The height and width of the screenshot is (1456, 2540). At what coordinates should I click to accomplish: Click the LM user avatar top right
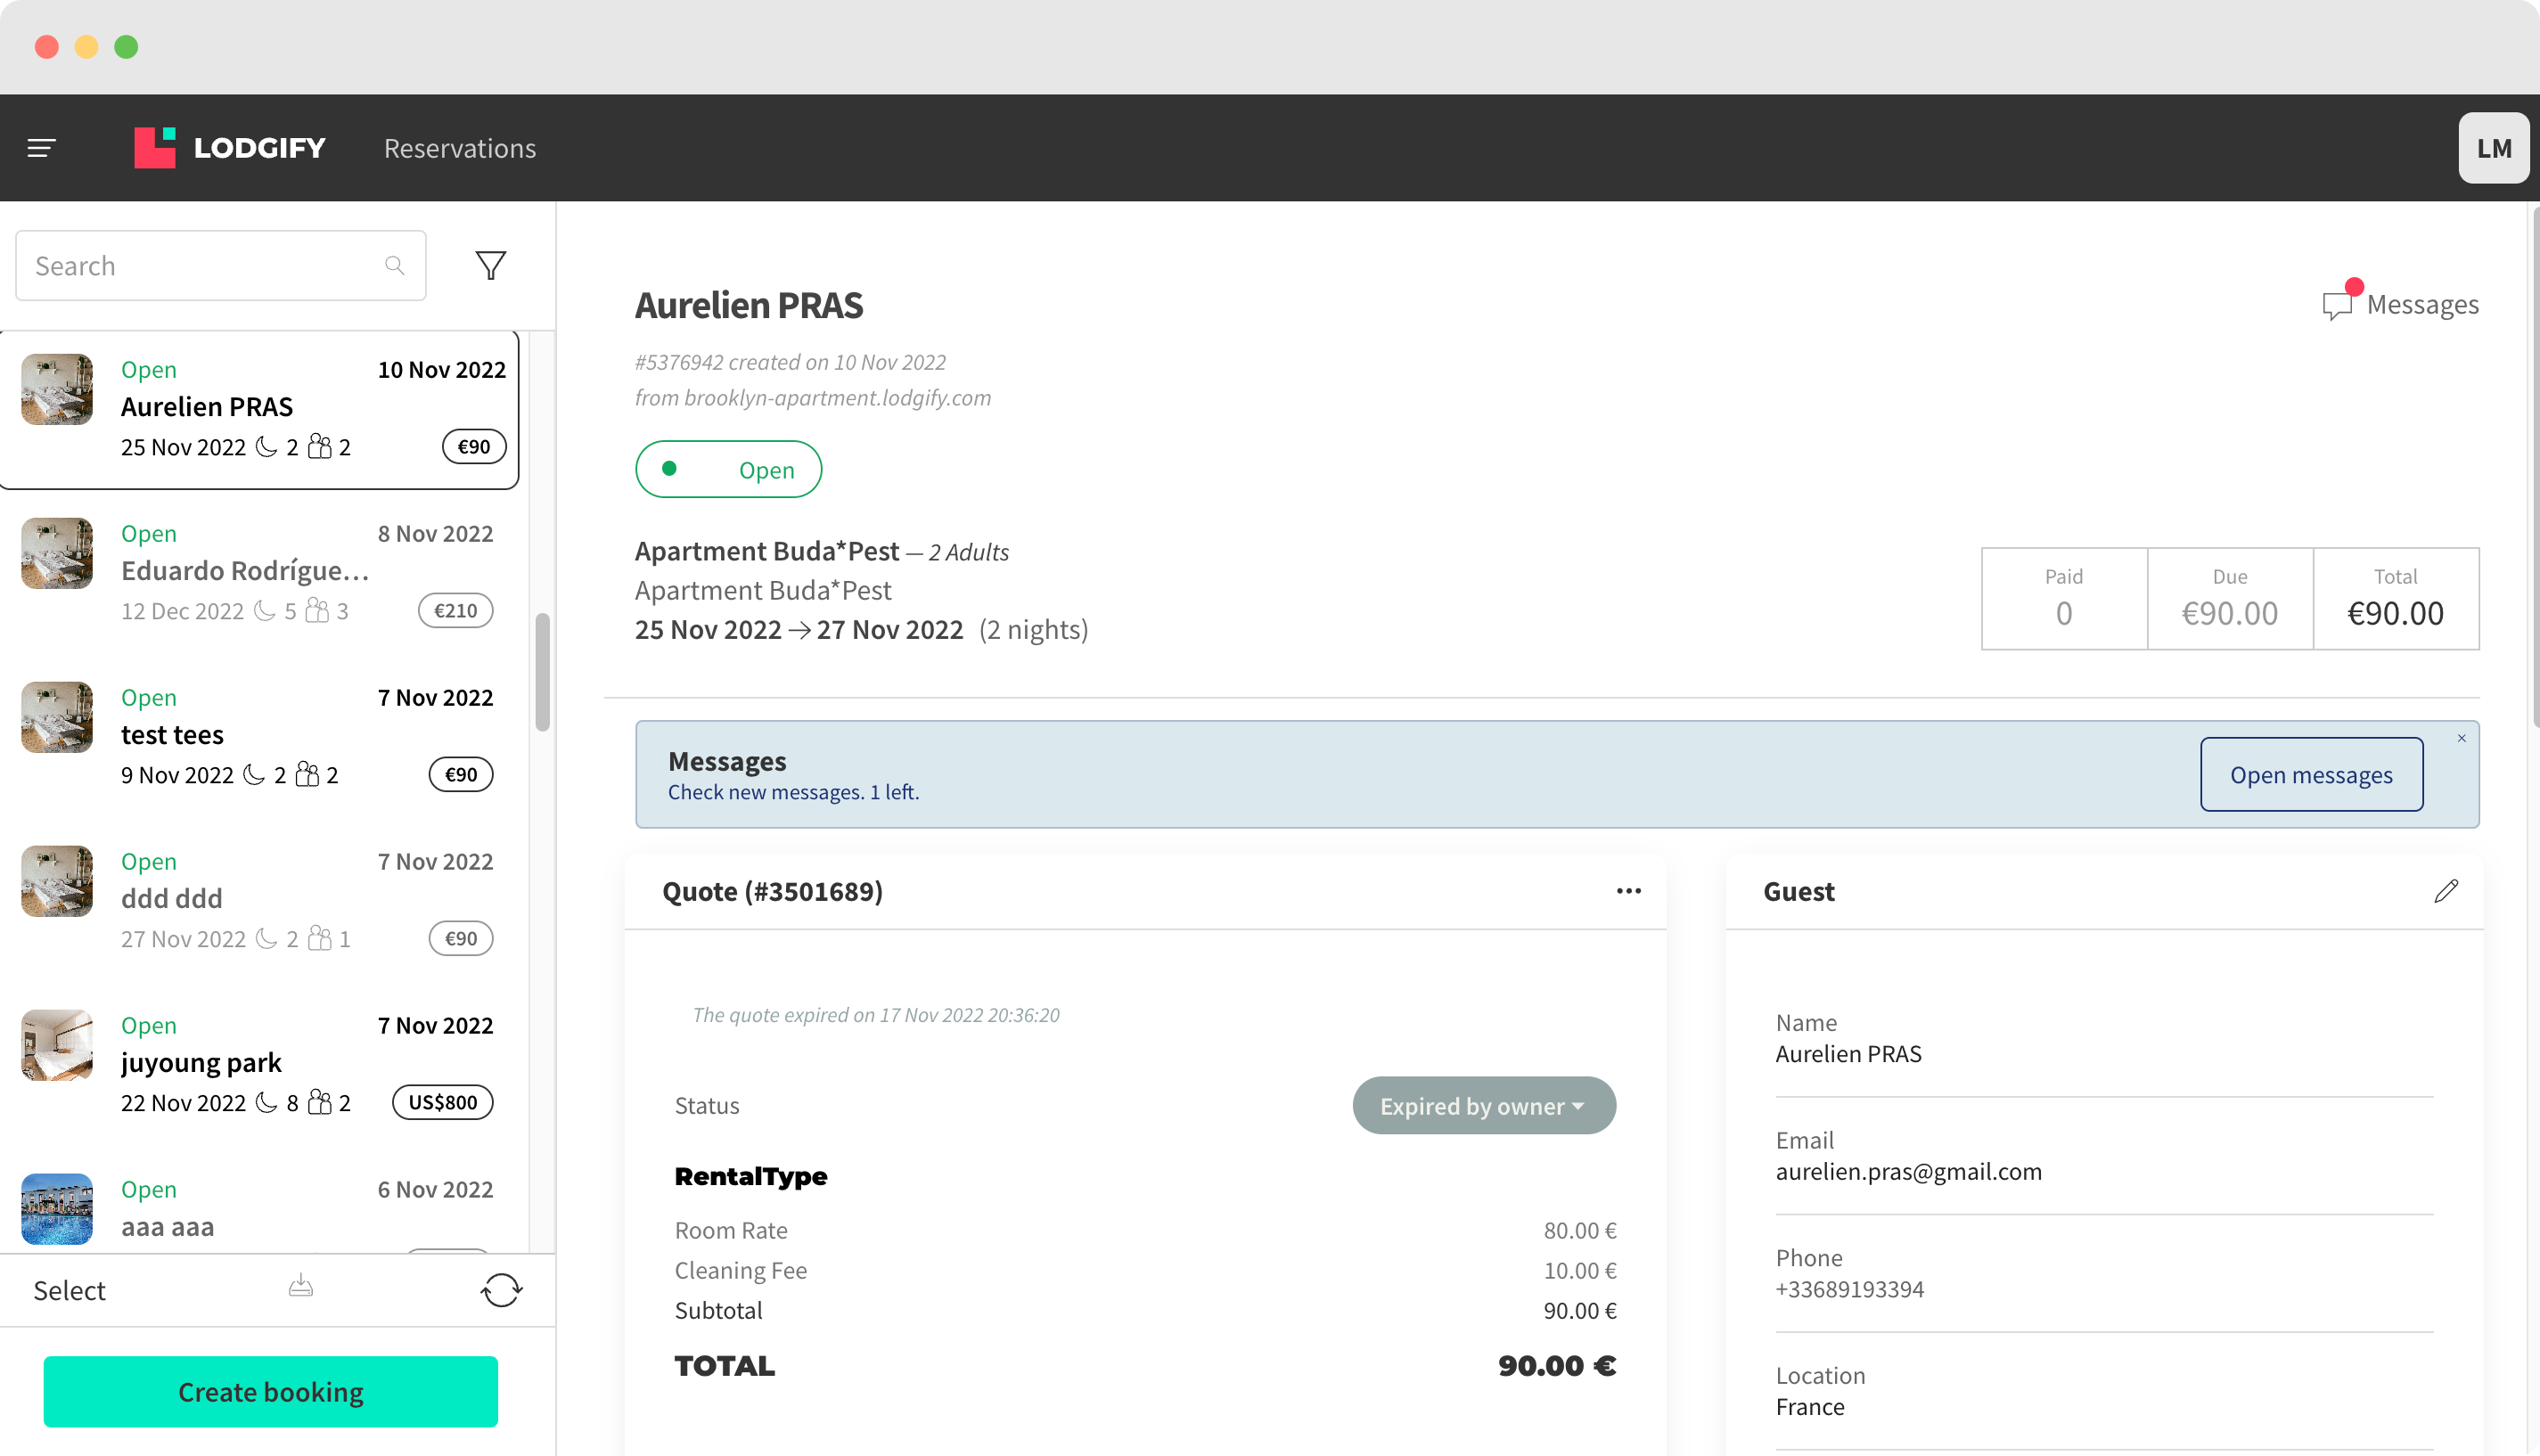(2495, 148)
